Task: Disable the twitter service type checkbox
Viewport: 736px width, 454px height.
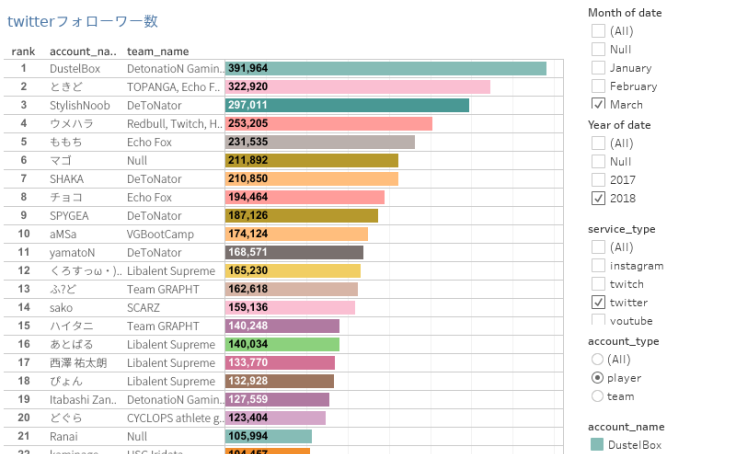Action: (x=598, y=302)
